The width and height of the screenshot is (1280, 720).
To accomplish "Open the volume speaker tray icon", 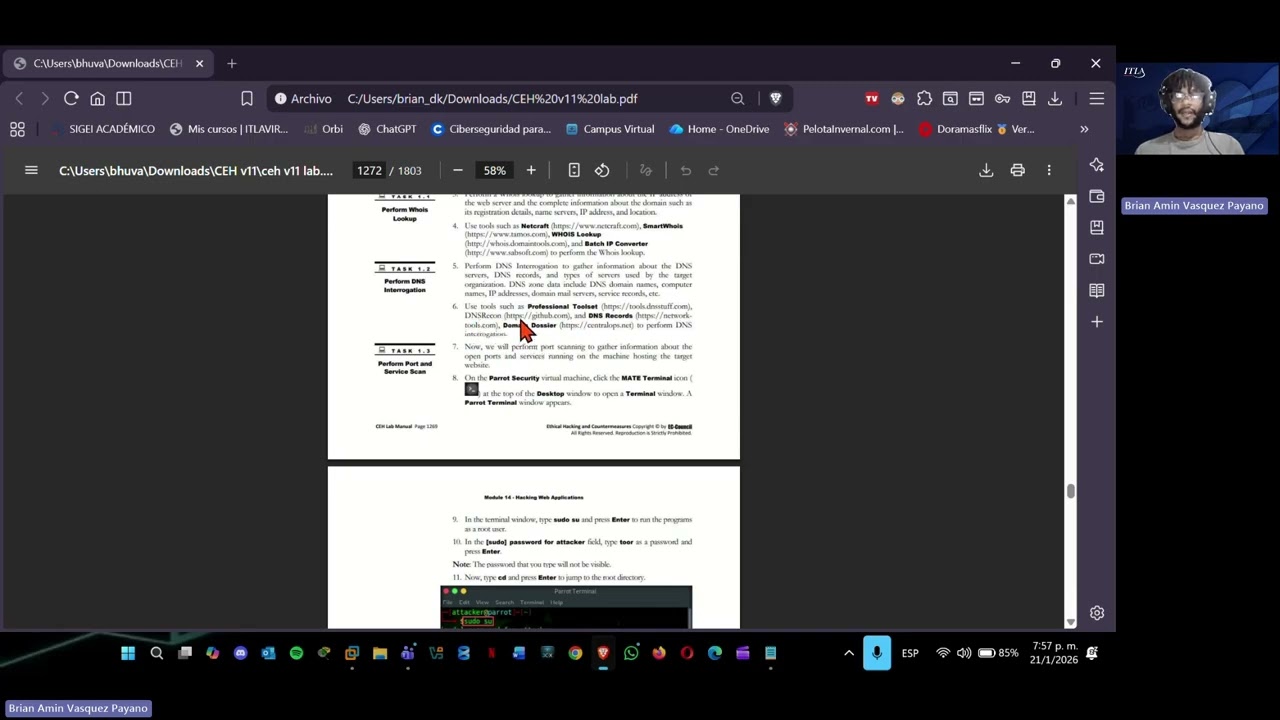I will [x=963, y=653].
